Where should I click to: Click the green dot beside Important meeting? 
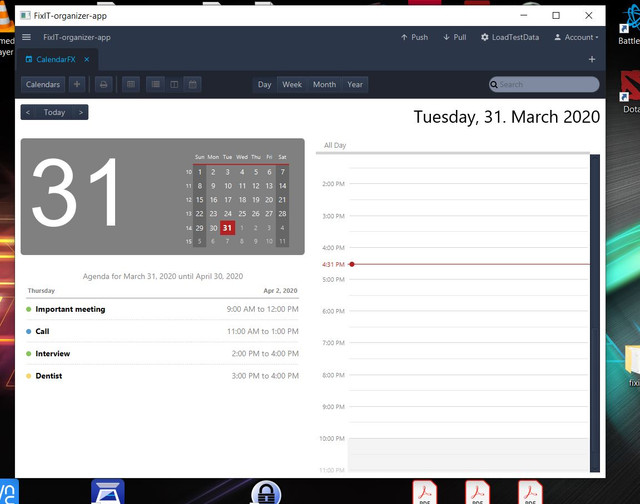pos(29,309)
